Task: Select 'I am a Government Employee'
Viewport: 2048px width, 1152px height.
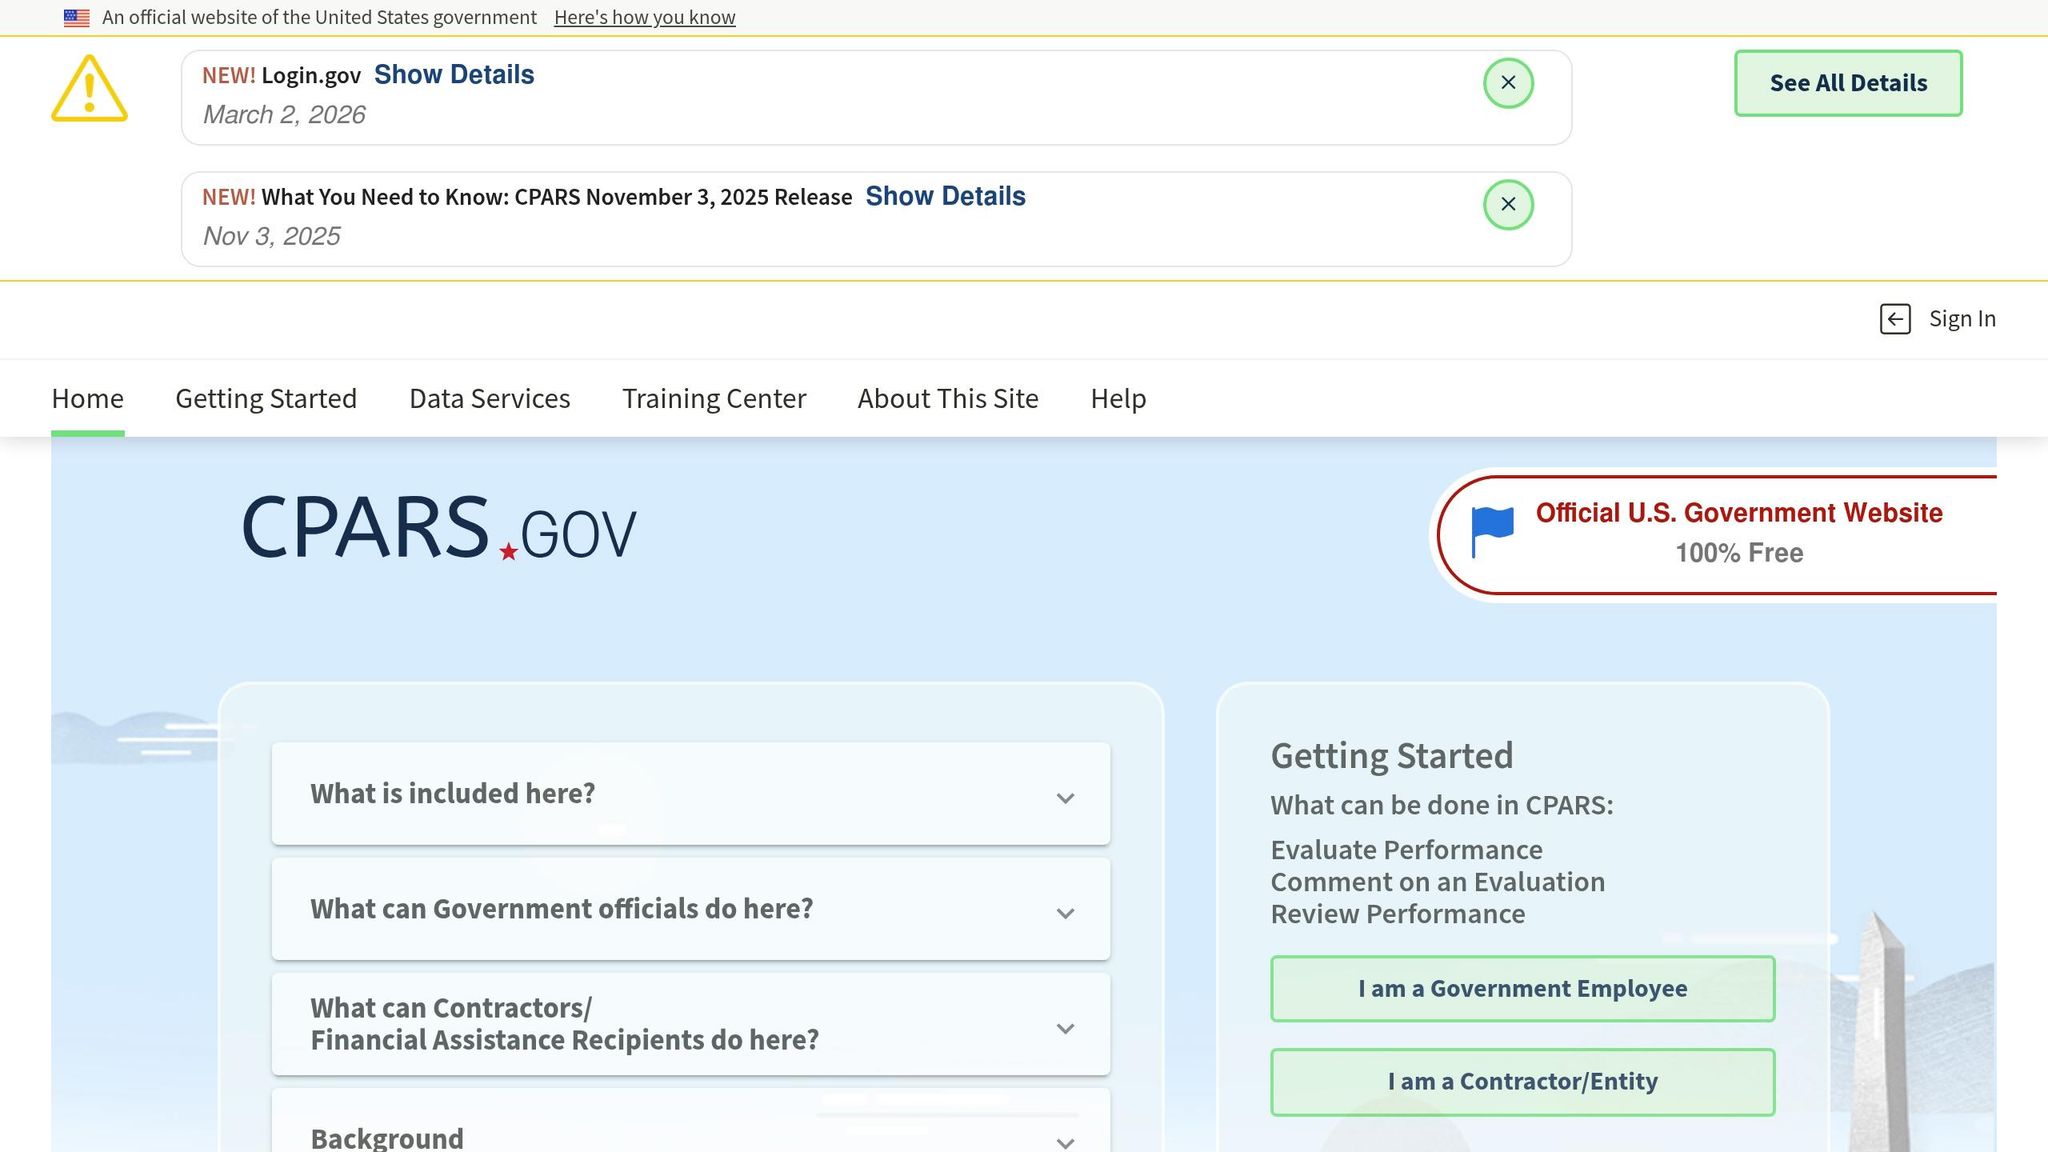Action: point(1522,989)
